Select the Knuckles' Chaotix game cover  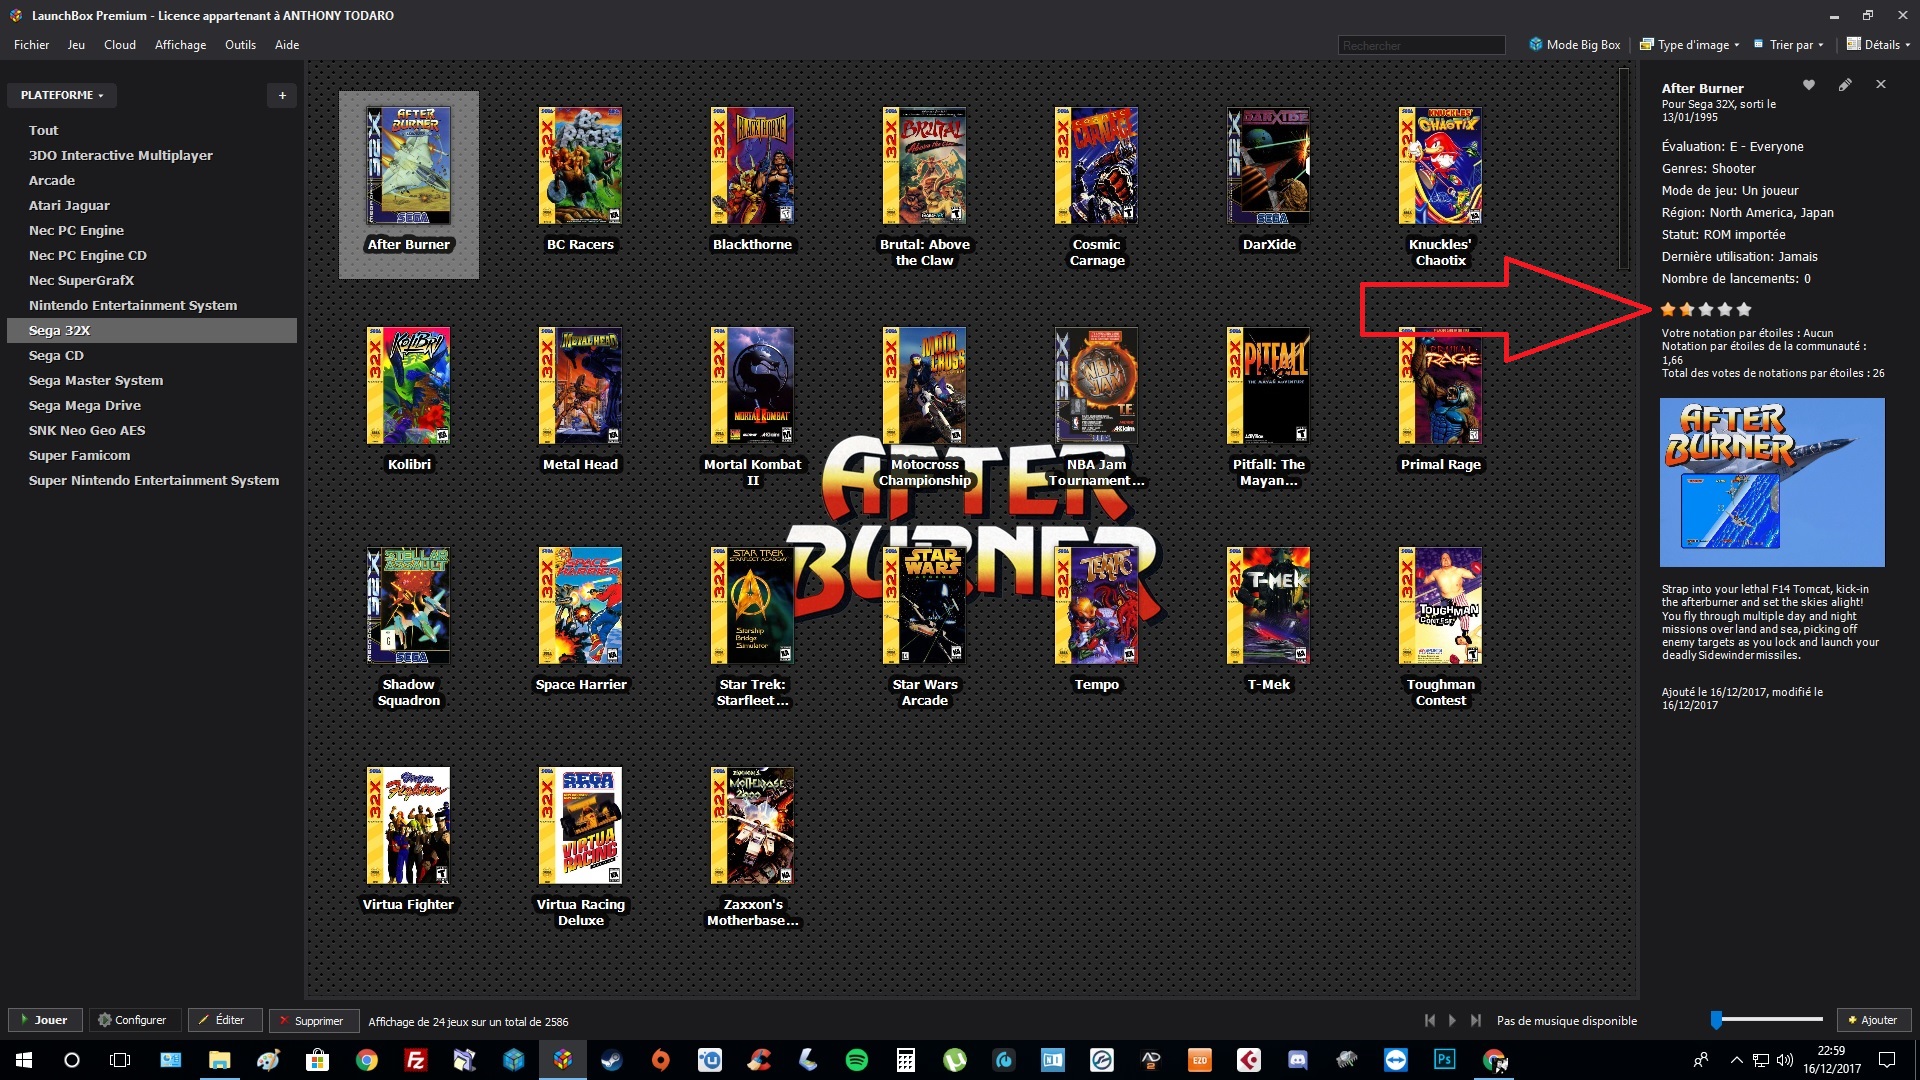point(1440,165)
